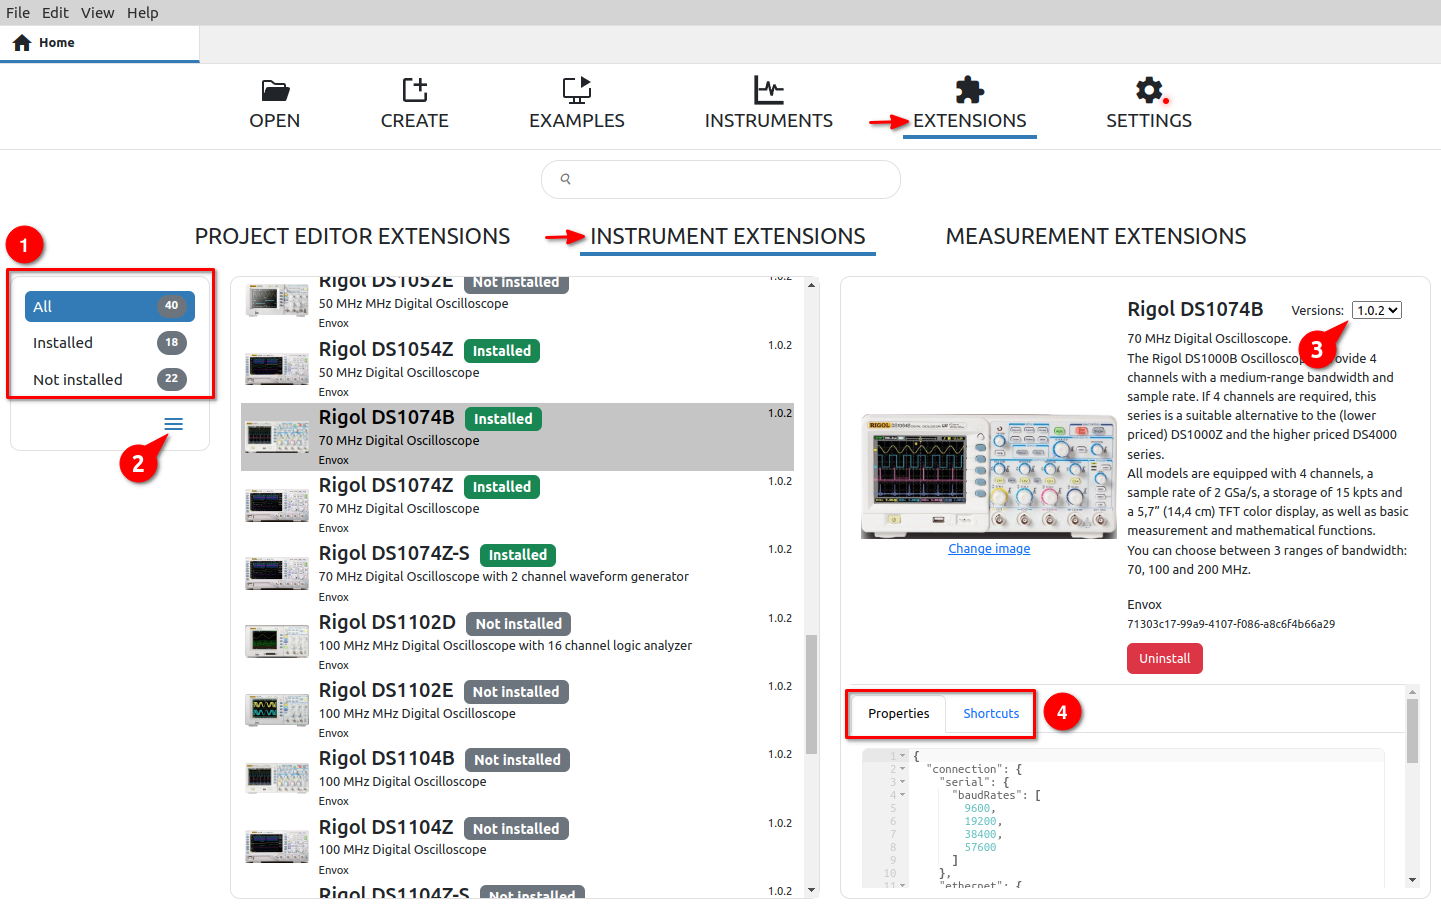Filter by Installed extensions
Viewport: 1441px width, 909px height.
tap(110, 343)
